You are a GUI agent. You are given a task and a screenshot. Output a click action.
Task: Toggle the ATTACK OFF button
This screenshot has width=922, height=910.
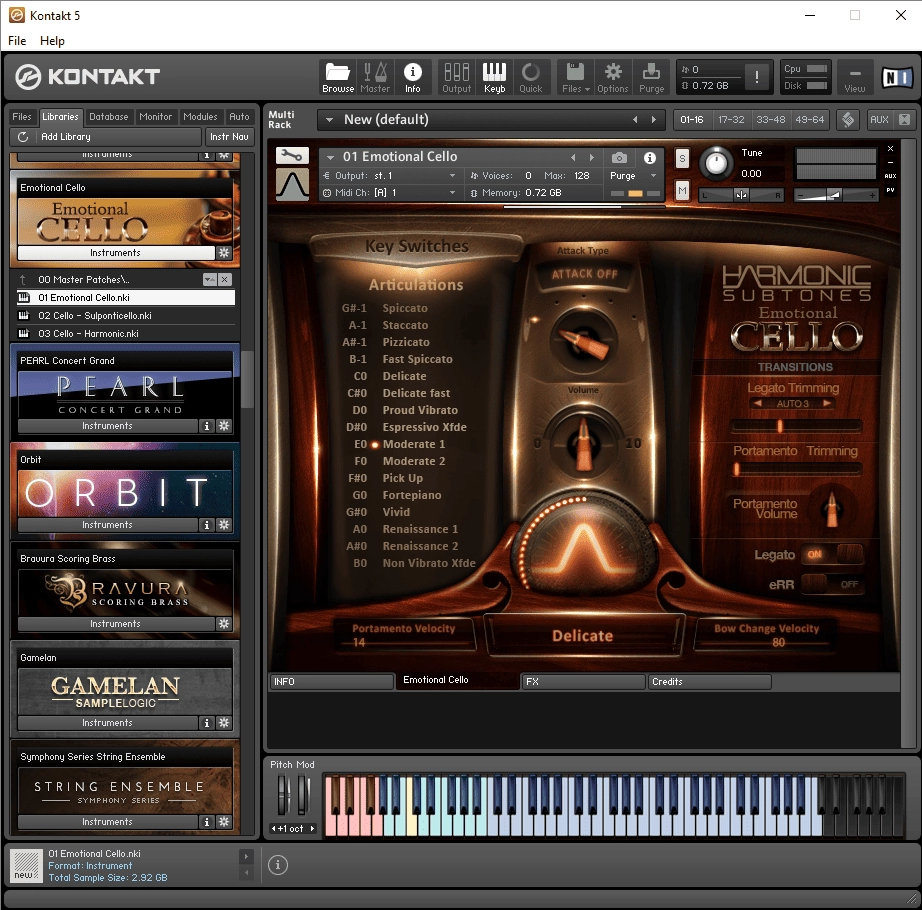click(x=584, y=274)
